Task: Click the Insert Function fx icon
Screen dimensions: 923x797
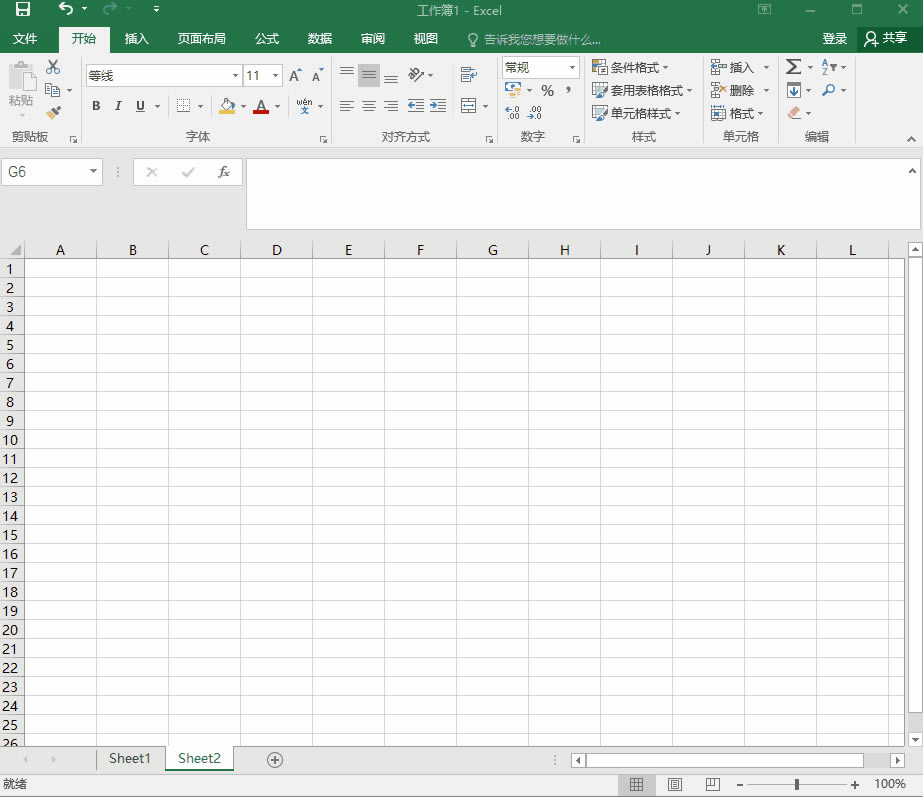Action: click(224, 172)
